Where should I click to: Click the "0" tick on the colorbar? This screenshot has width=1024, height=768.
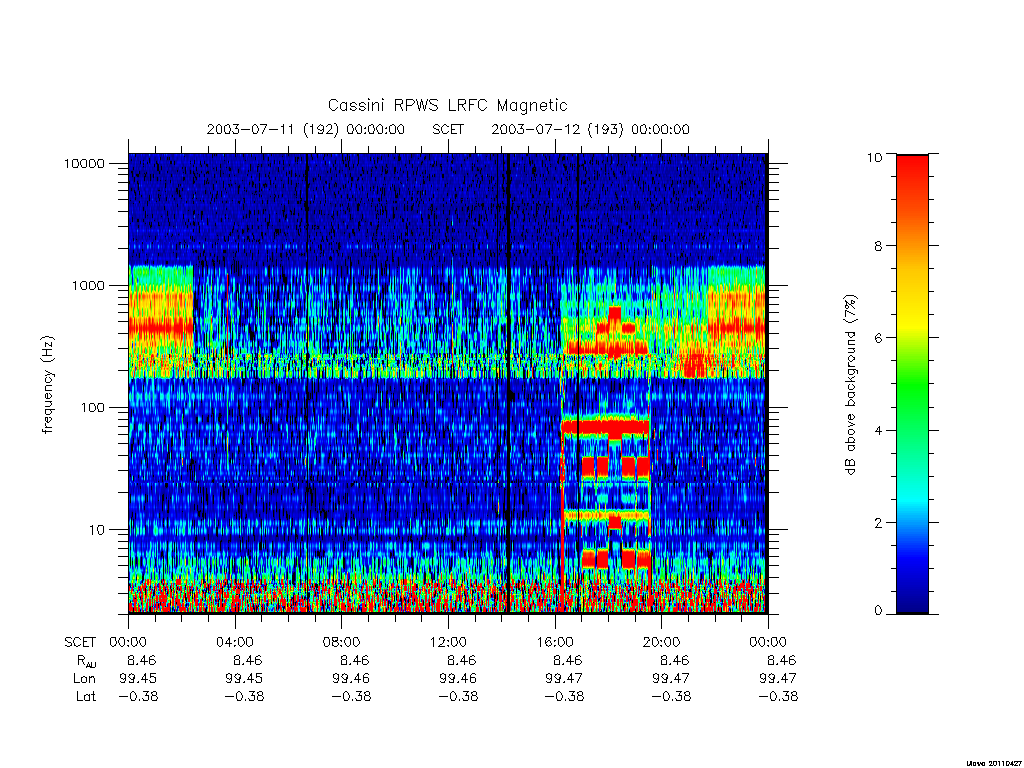point(877,611)
